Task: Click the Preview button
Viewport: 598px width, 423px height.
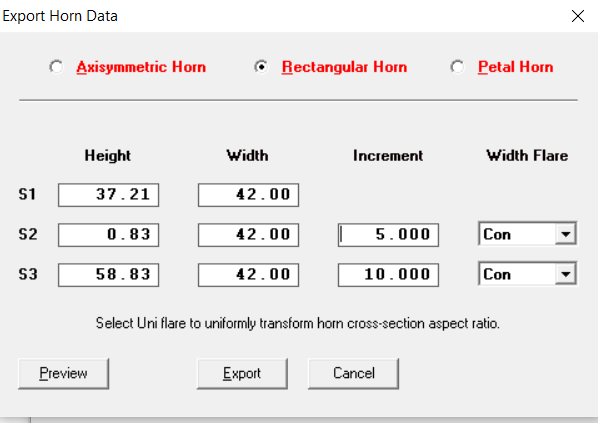Action: click(63, 373)
